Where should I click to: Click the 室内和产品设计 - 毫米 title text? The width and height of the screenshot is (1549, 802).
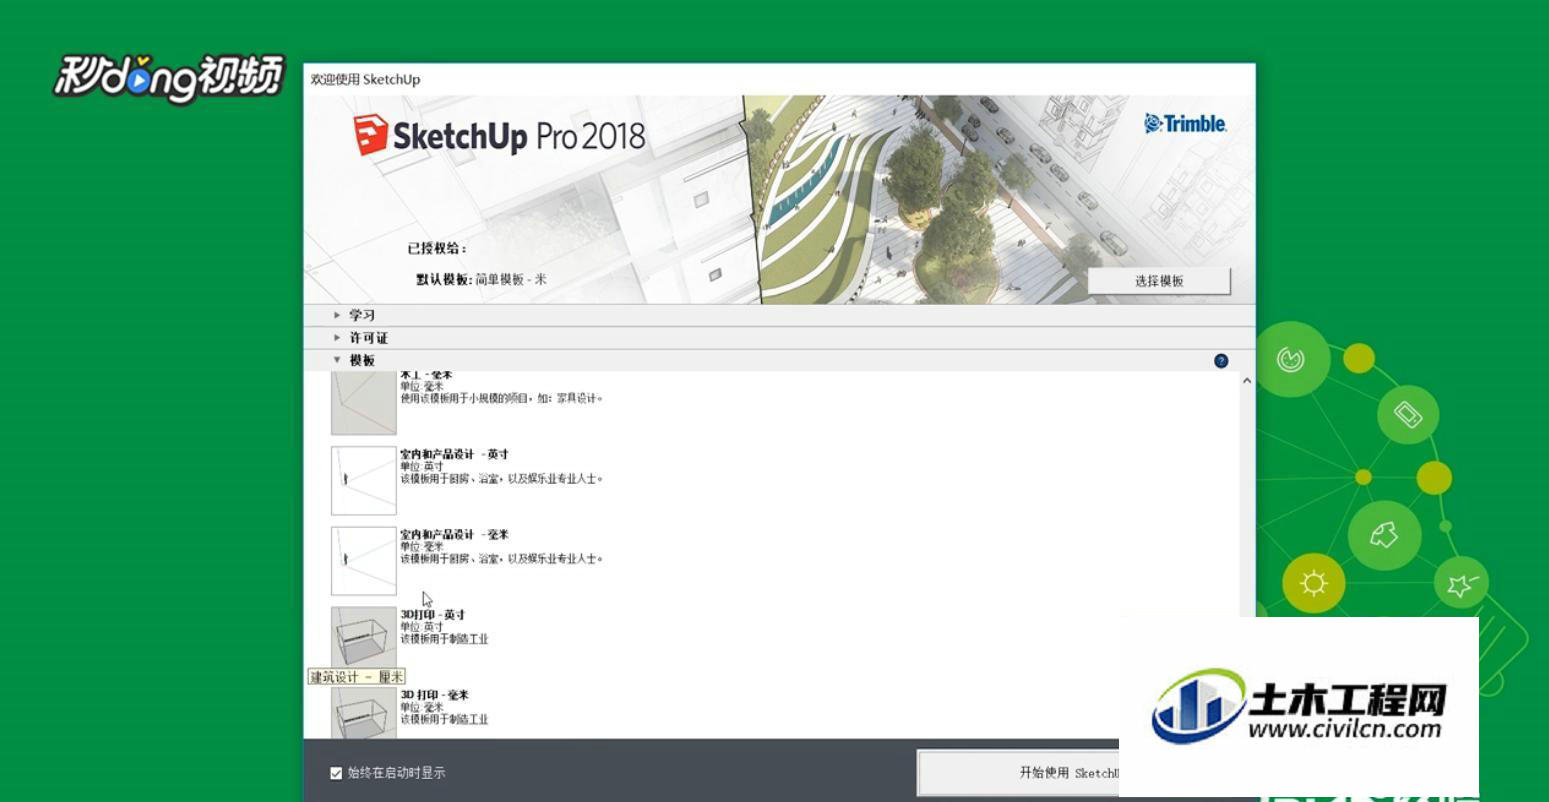pyautogui.click(x=454, y=535)
